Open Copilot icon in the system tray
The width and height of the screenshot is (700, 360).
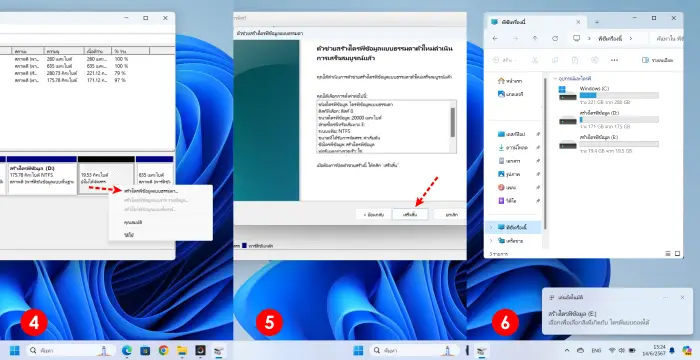[x=687, y=350]
